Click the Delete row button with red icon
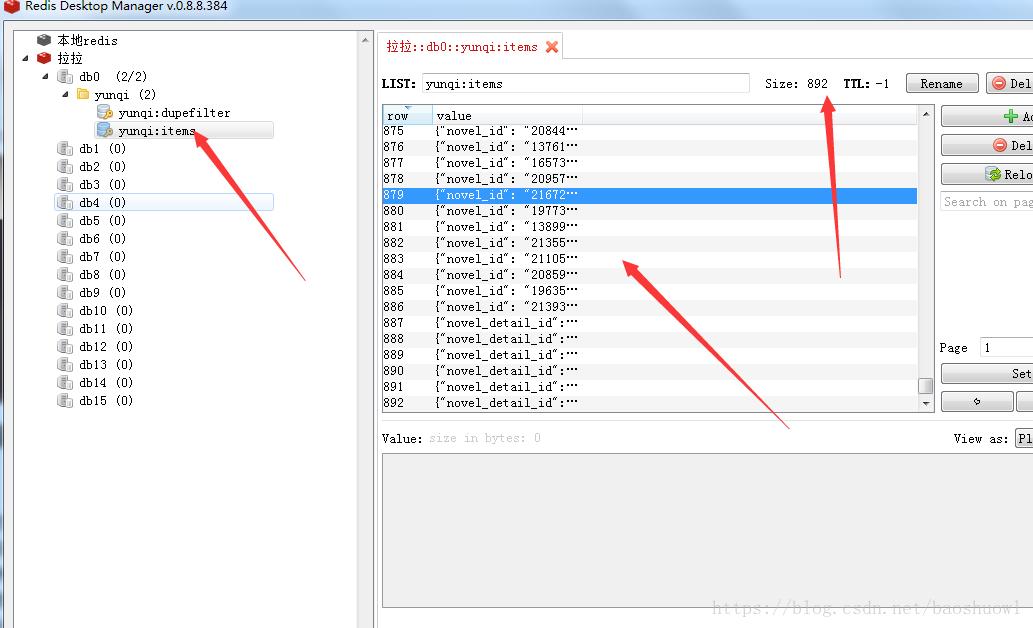The width and height of the screenshot is (1033, 628). [1000, 145]
